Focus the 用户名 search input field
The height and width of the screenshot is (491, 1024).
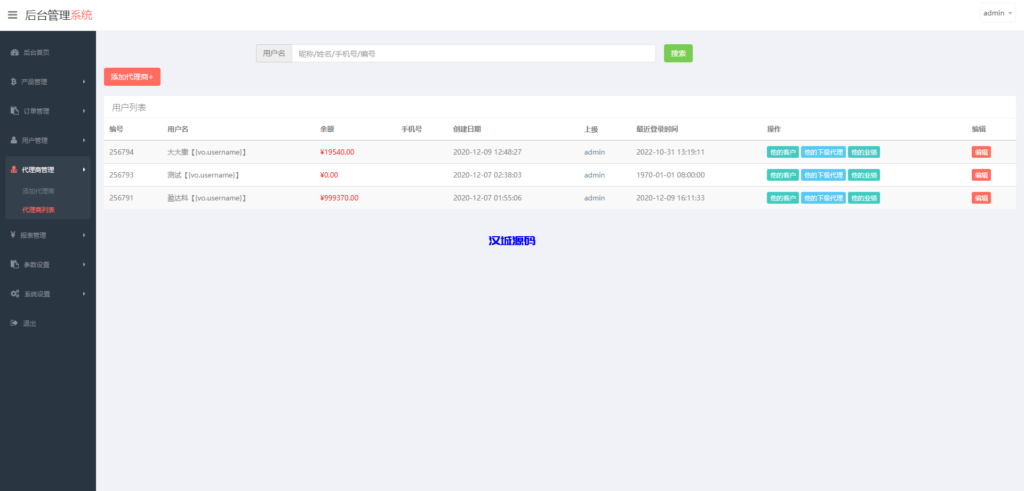473,53
